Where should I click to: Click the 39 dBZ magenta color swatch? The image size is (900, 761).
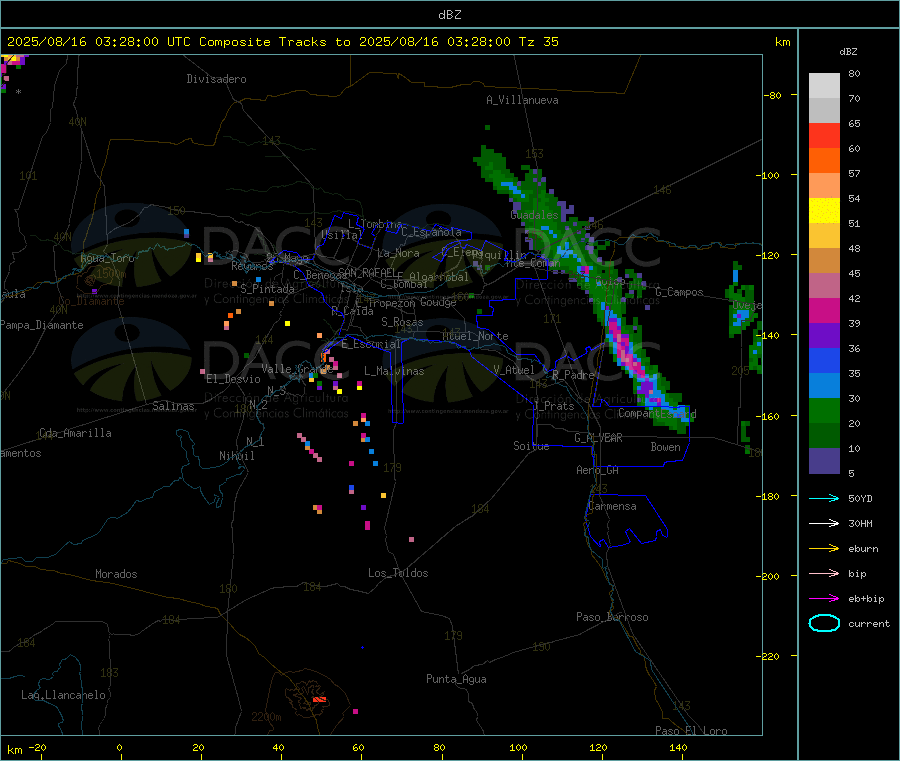(x=824, y=310)
